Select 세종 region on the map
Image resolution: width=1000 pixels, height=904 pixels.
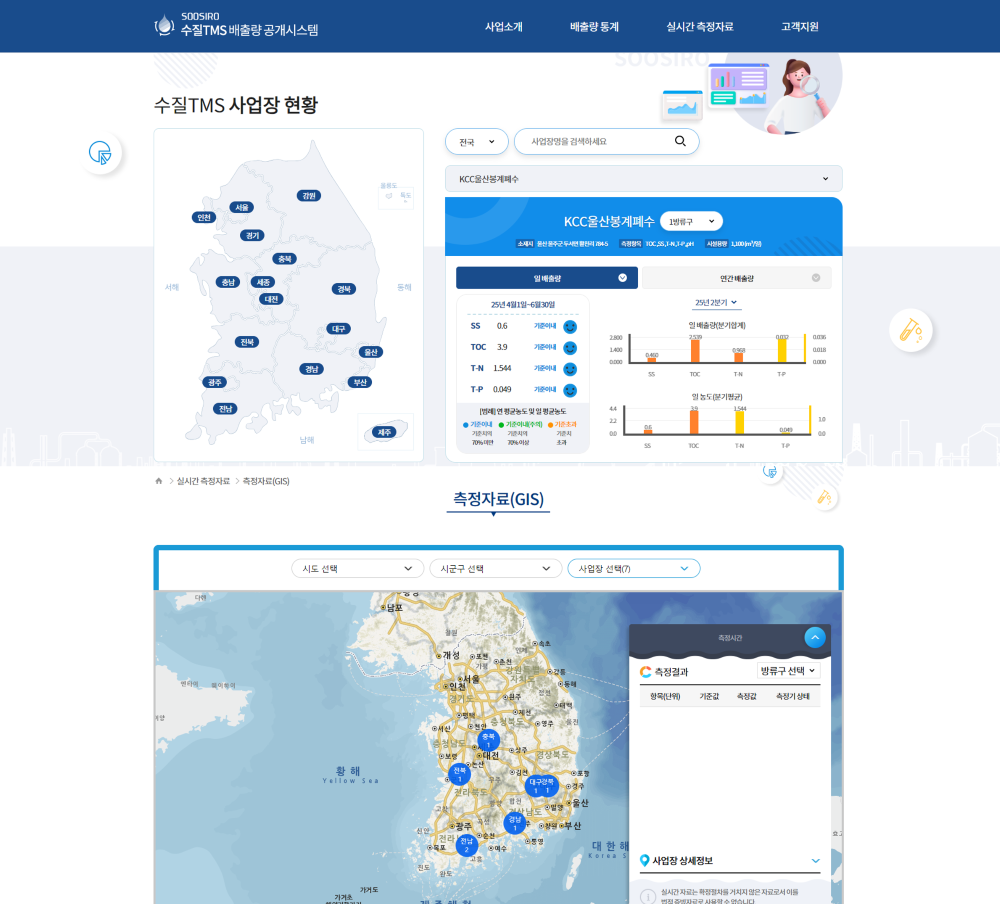[x=263, y=282]
